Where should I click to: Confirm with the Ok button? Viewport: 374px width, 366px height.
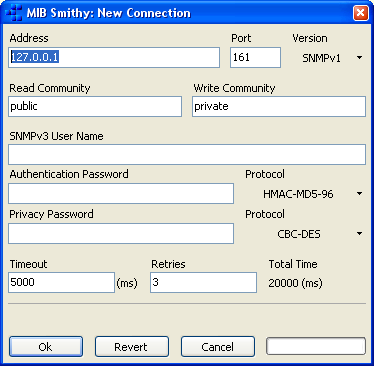click(x=46, y=347)
